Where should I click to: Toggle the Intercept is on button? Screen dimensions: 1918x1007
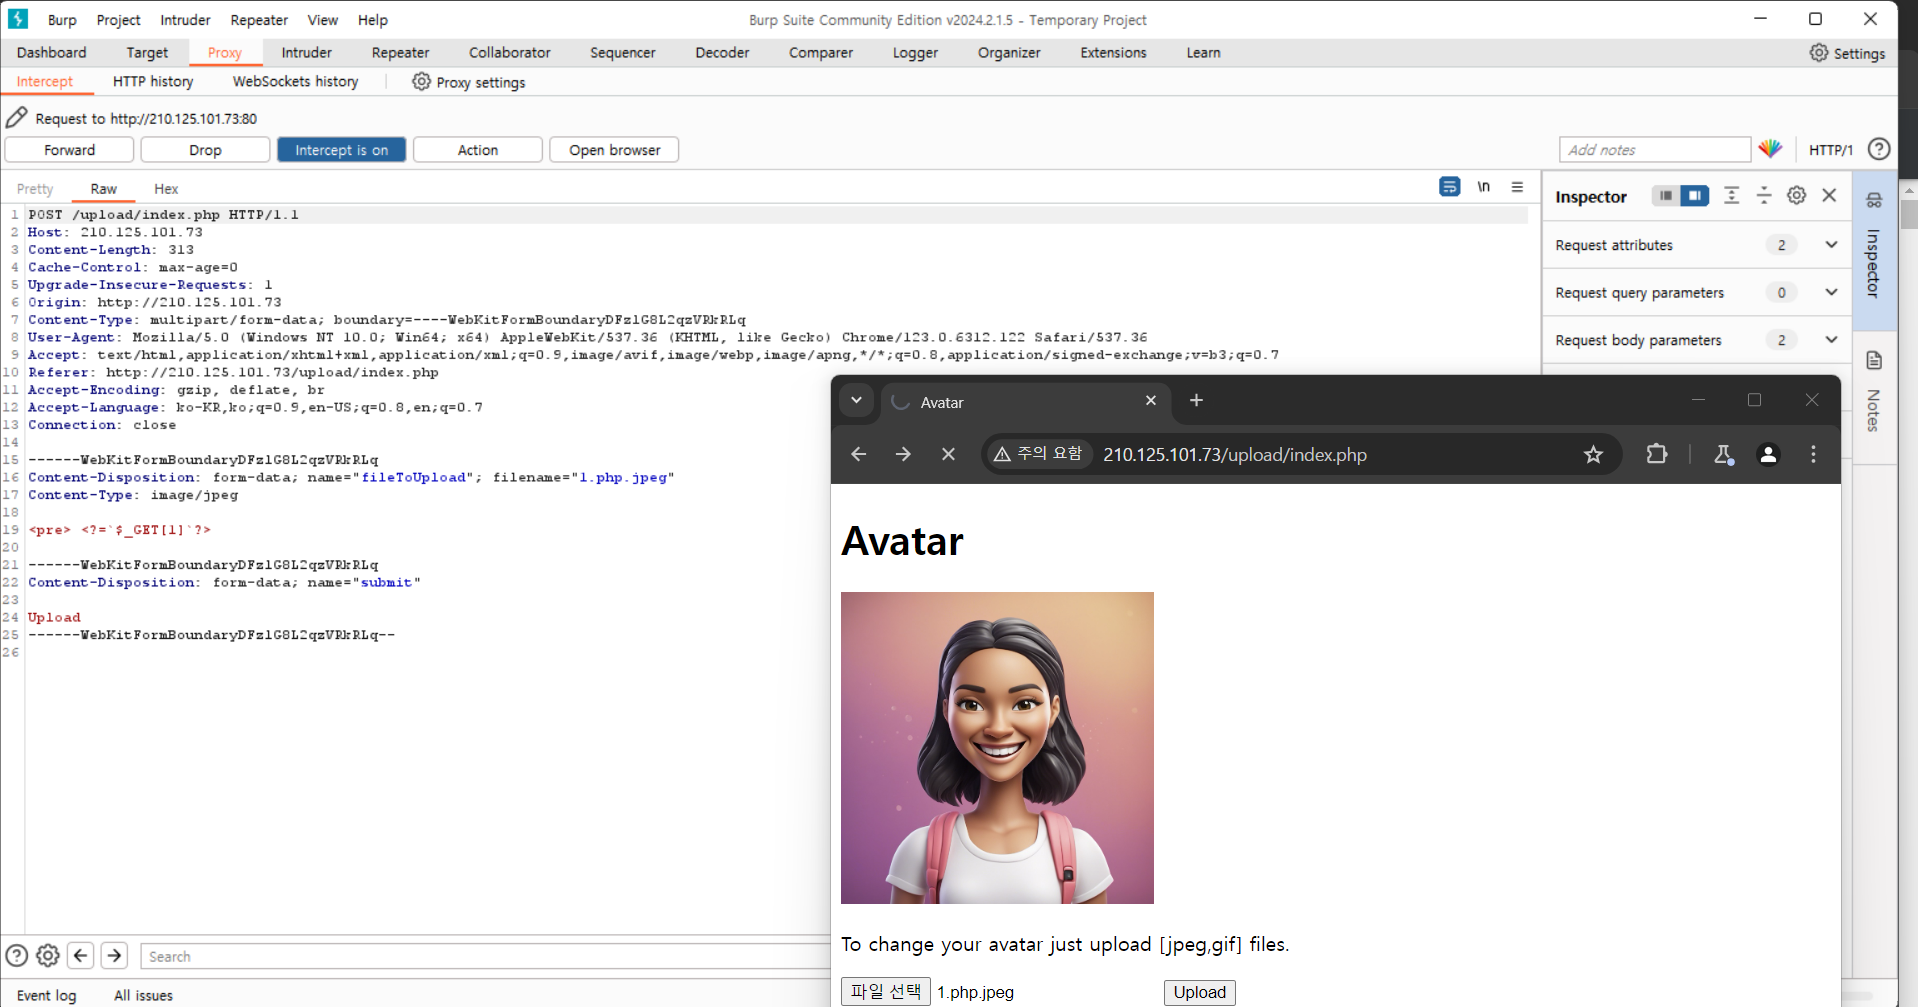tap(341, 150)
